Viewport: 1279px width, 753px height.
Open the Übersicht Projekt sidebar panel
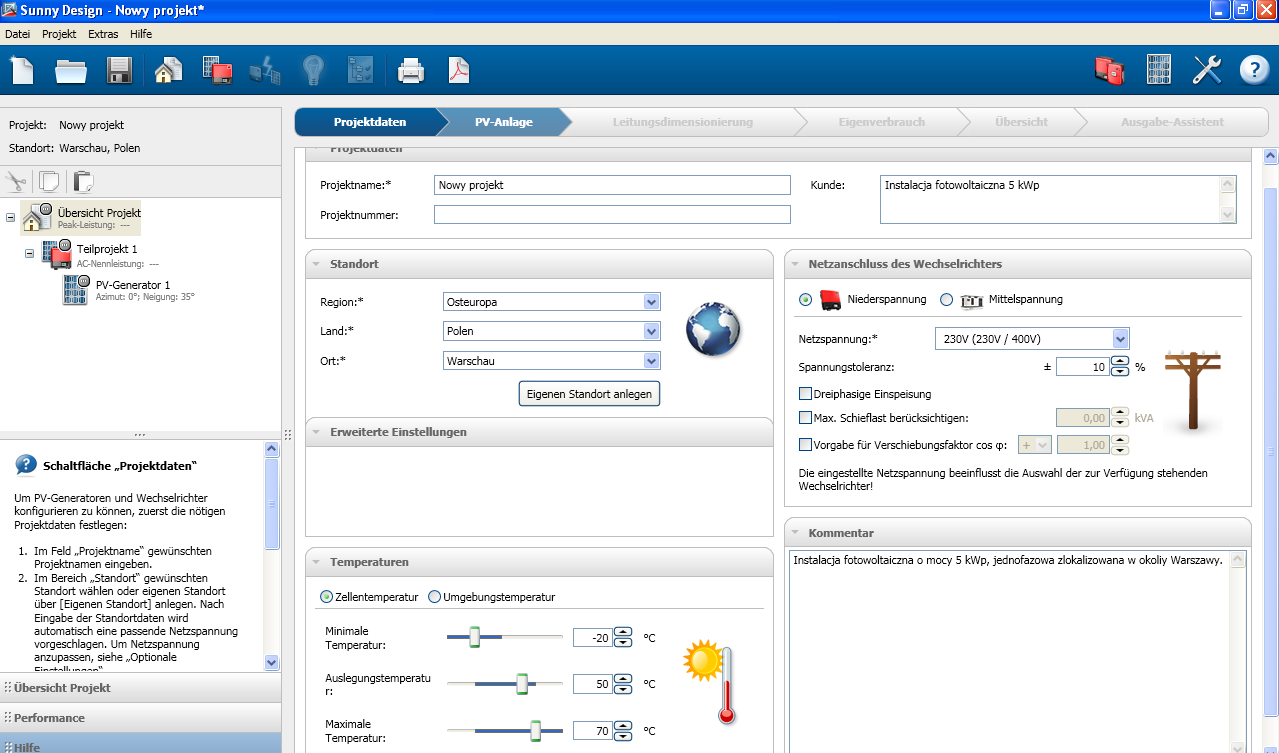141,688
